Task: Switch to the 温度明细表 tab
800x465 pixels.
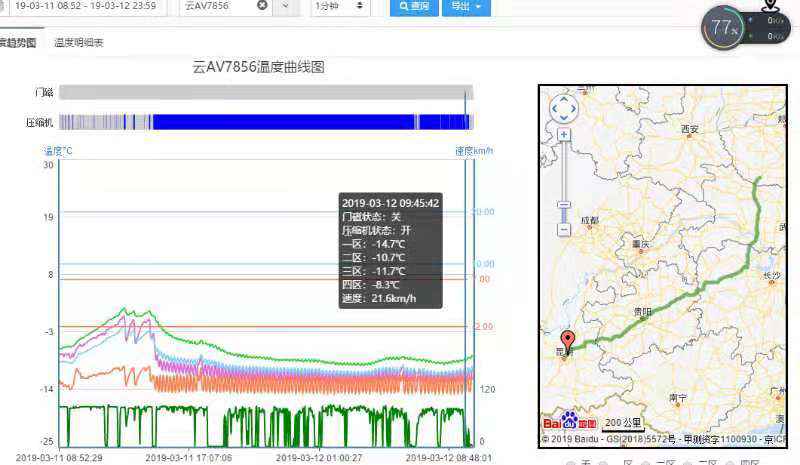Action: [x=79, y=43]
